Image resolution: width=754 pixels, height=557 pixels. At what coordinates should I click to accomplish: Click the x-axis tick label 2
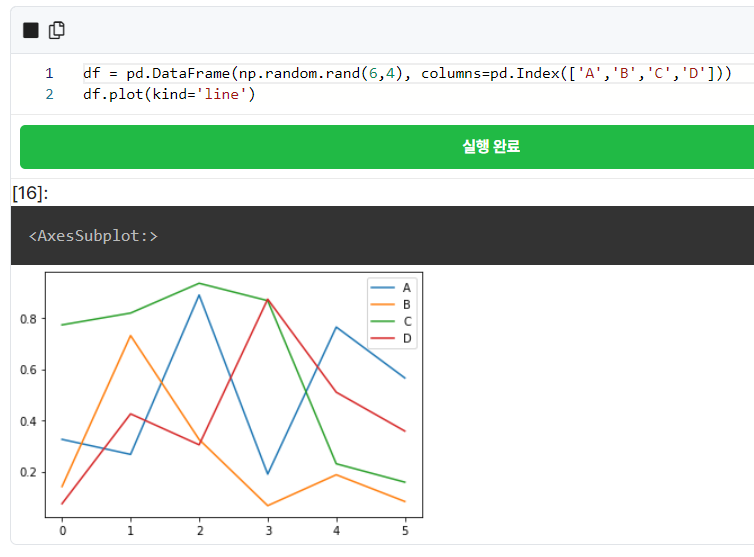click(x=200, y=531)
